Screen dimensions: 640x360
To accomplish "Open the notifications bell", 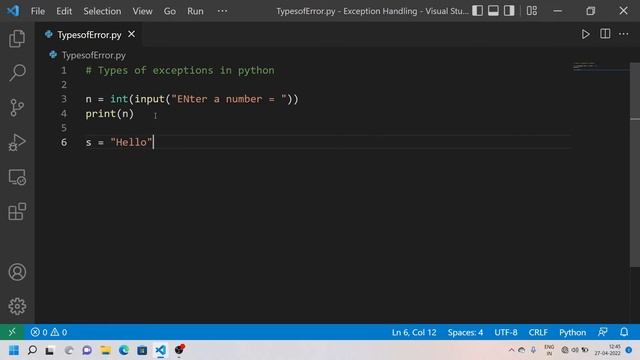I will pos(624,332).
